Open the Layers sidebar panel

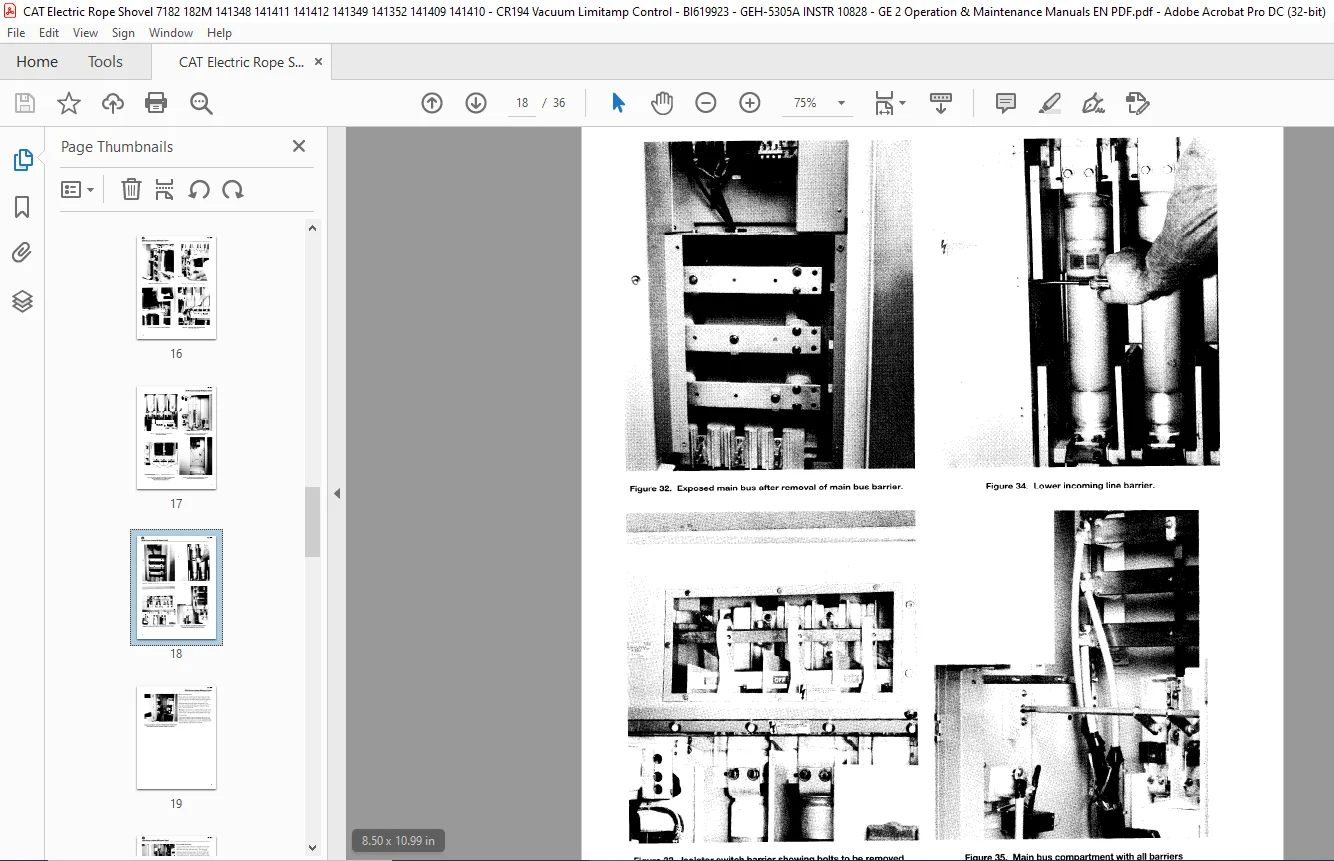point(22,300)
